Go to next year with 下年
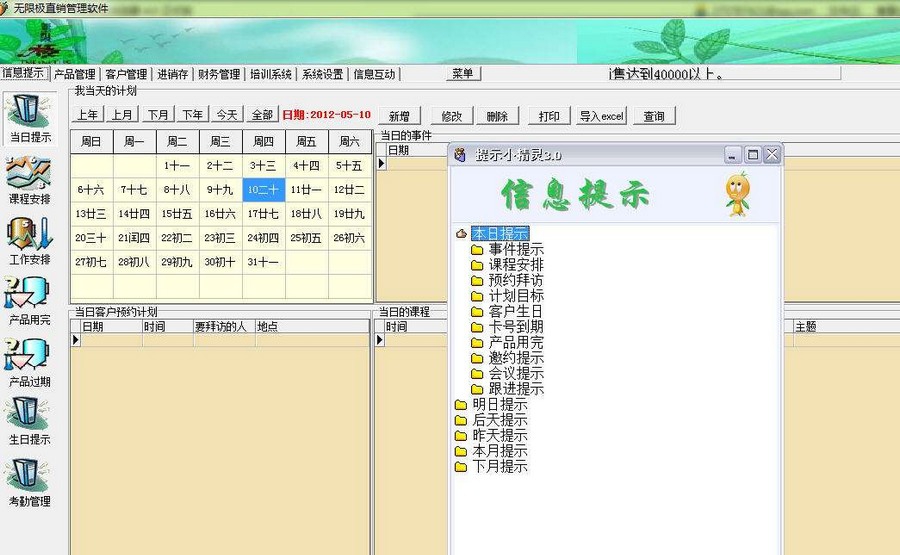The height and width of the screenshot is (555, 900). coord(192,115)
